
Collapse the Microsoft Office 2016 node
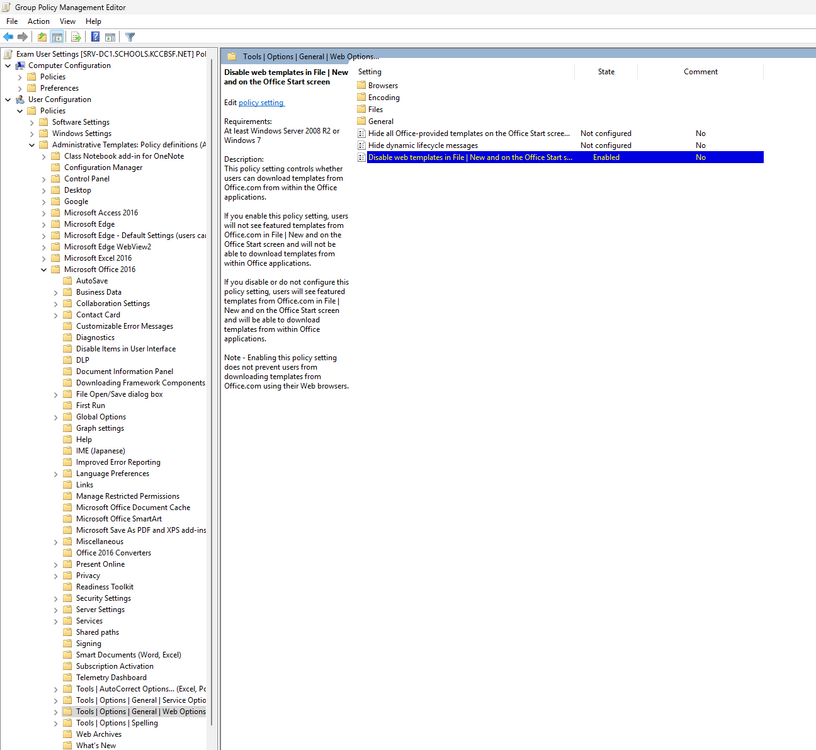click(x=44, y=270)
